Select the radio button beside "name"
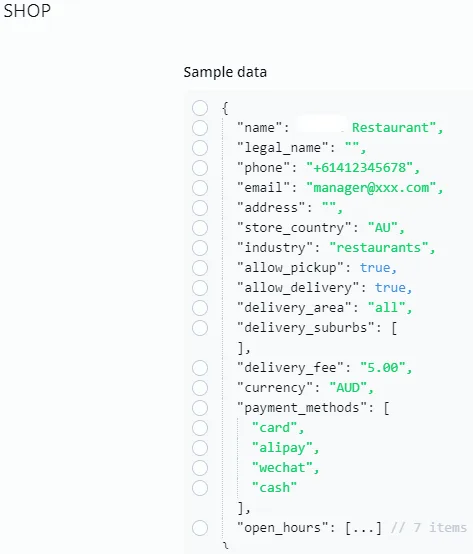The image size is (473, 554). point(200,128)
